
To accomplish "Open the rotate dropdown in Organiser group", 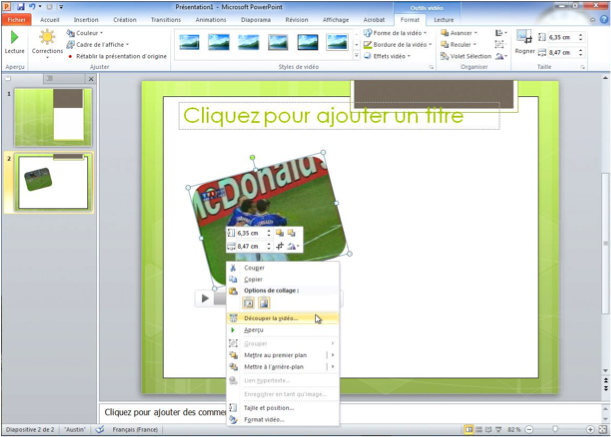I will pyautogui.click(x=501, y=56).
